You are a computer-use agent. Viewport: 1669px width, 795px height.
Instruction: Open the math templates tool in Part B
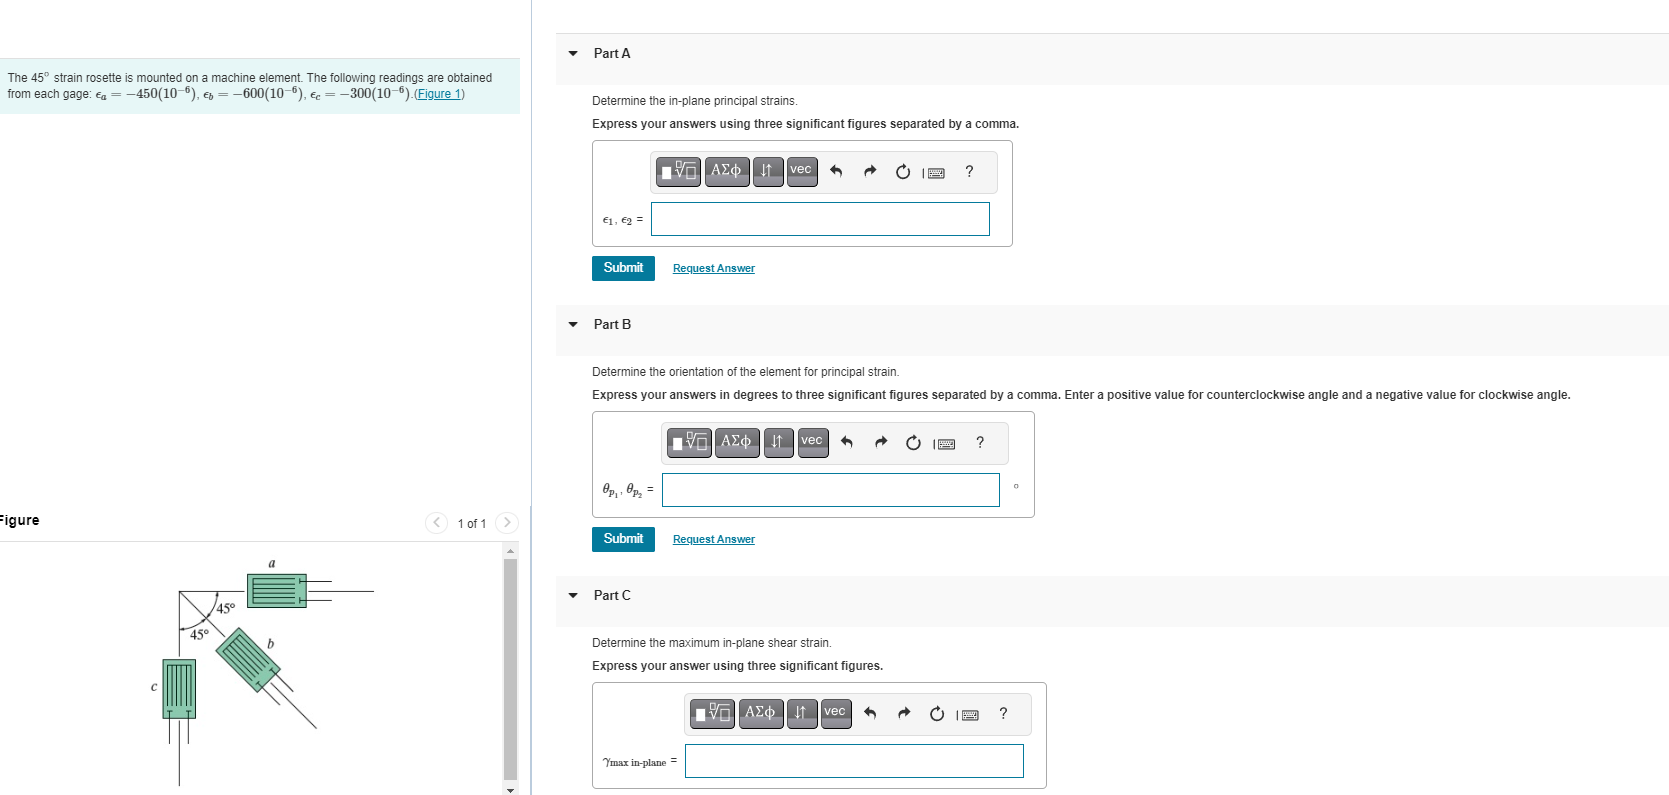pos(691,442)
